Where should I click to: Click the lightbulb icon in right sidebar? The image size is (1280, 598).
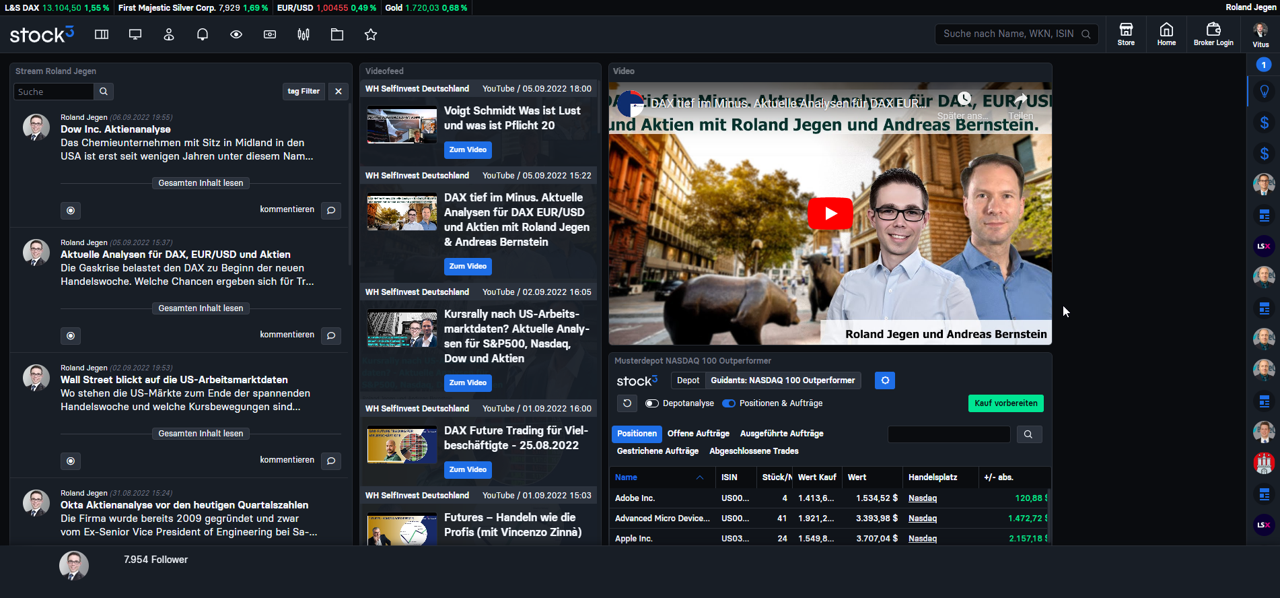pos(1264,91)
